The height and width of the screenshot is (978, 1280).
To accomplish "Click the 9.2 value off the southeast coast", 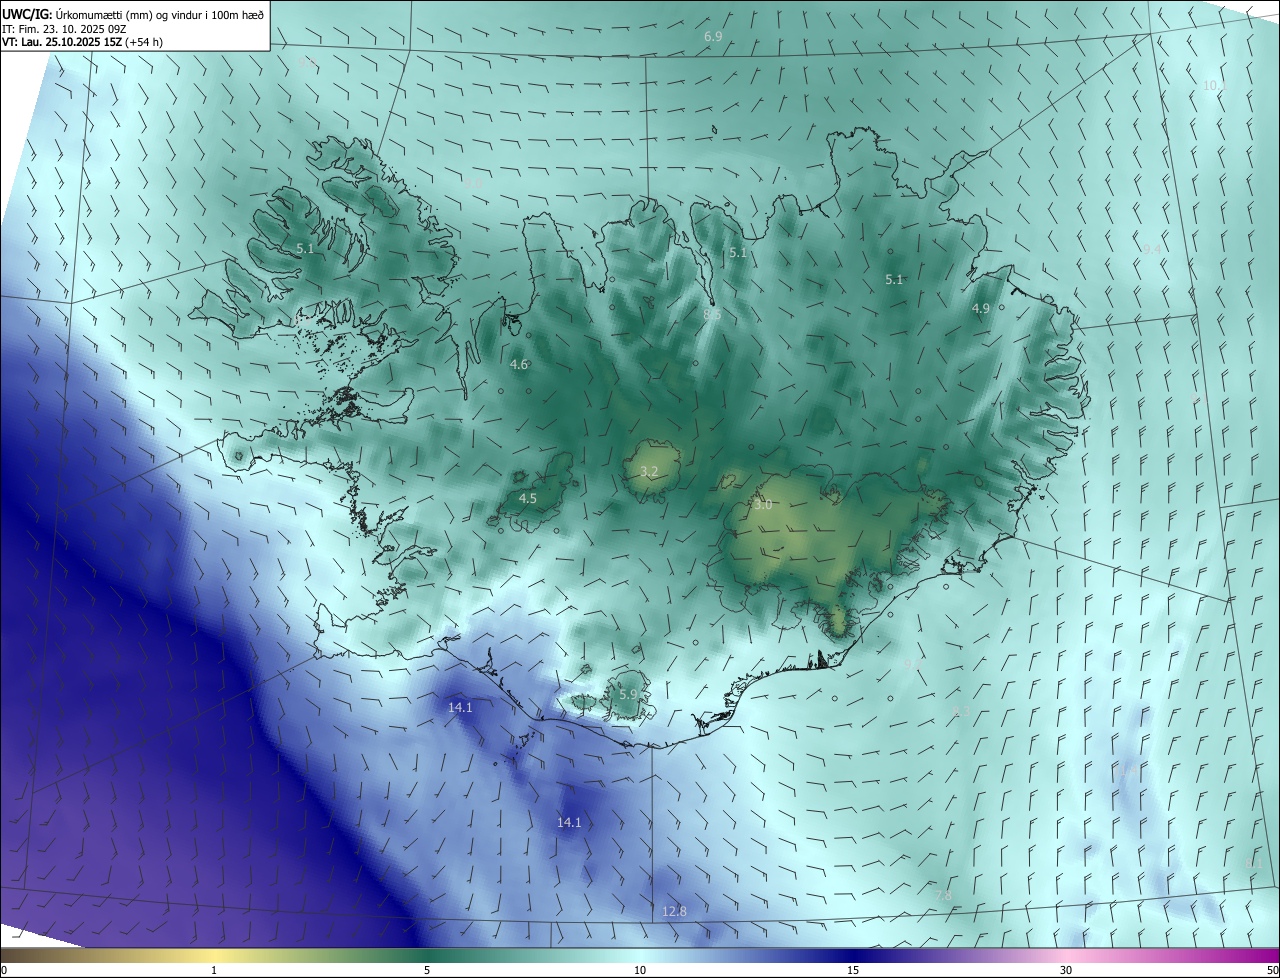I will pyautogui.click(x=912, y=663).
